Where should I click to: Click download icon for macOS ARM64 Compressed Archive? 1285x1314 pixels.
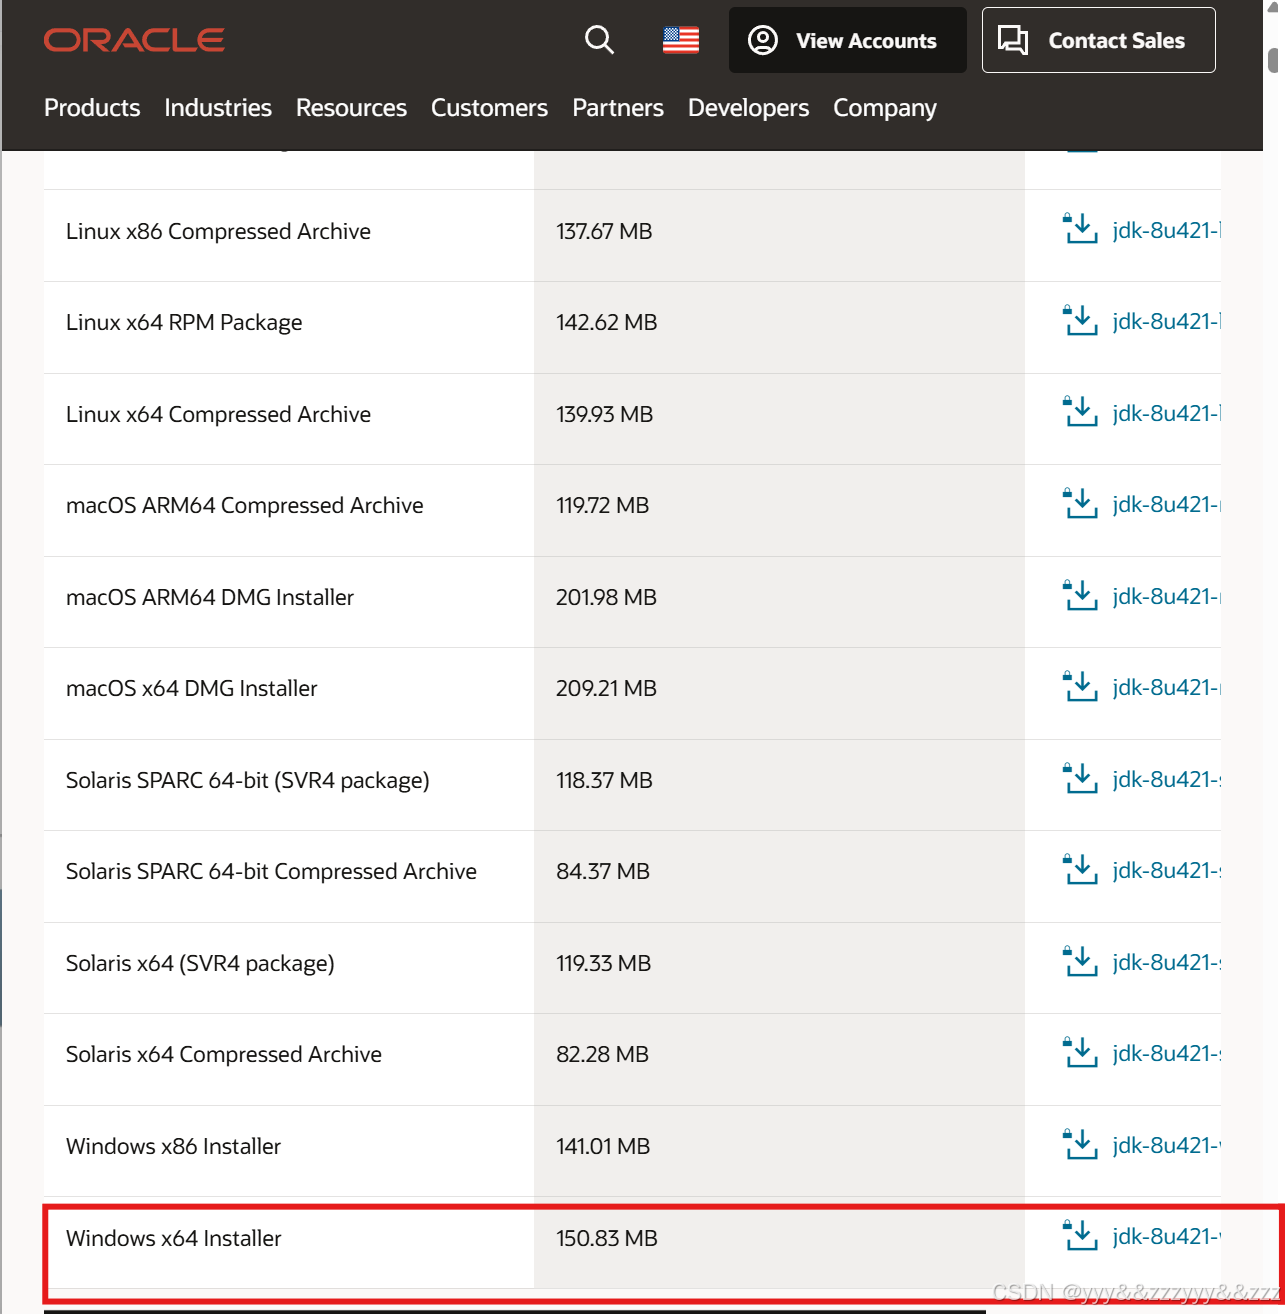point(1080,504)
